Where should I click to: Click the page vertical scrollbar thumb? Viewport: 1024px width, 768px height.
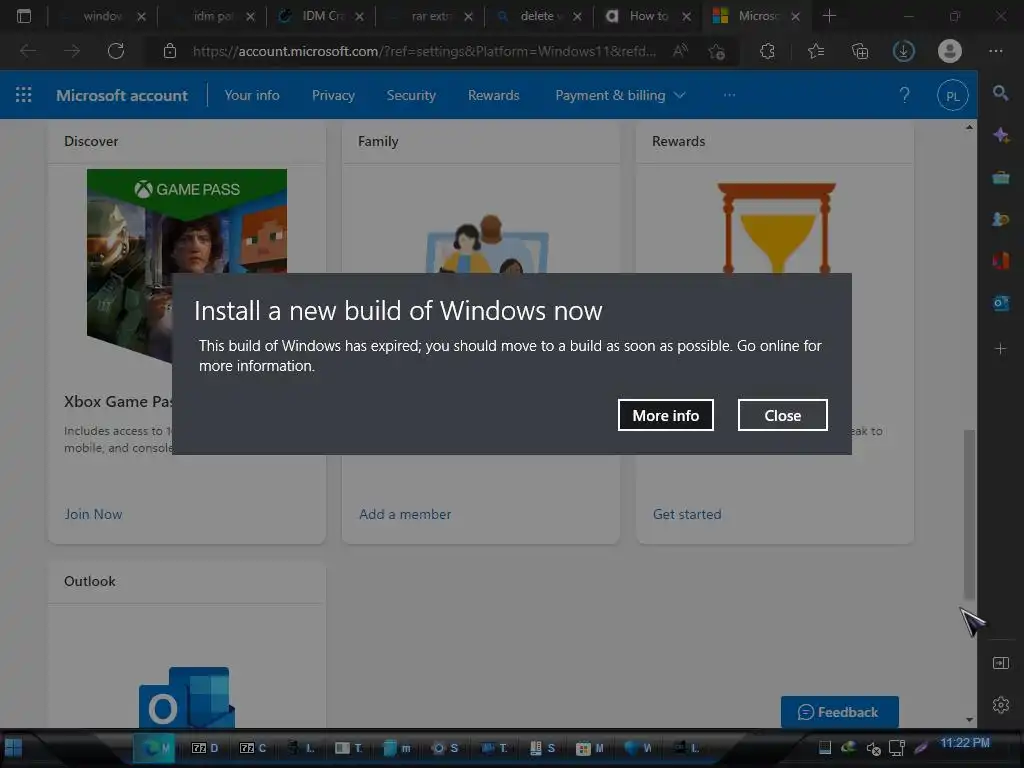click(969, 513)
